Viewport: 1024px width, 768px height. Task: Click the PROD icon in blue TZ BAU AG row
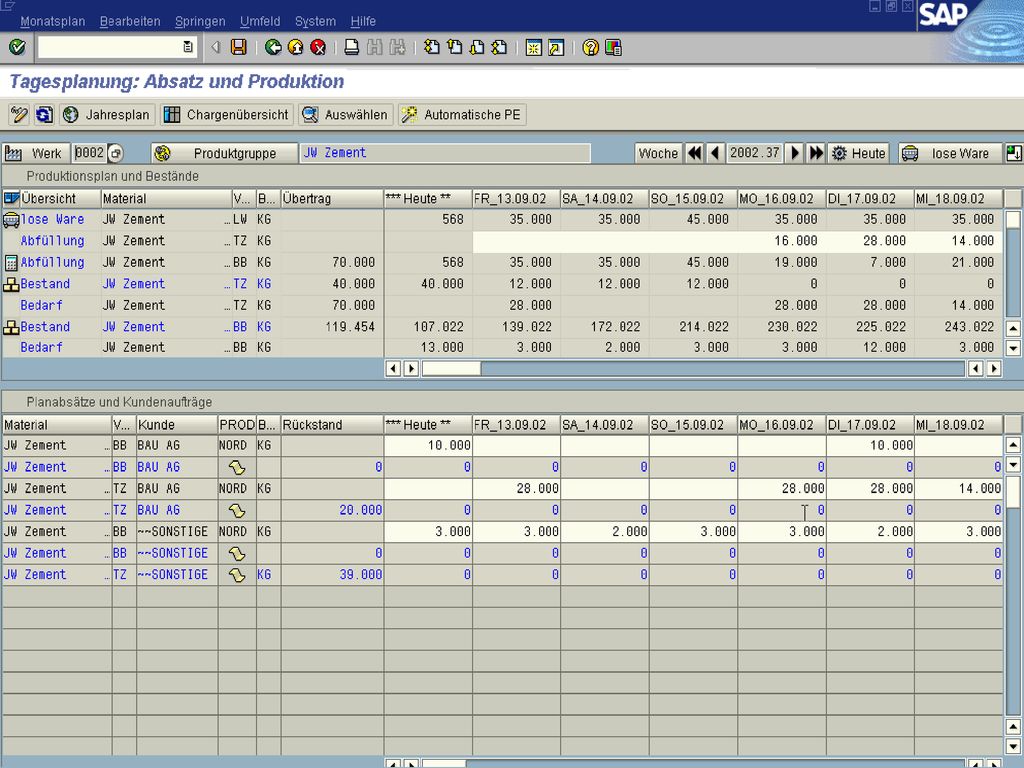(x=236, y=510)
